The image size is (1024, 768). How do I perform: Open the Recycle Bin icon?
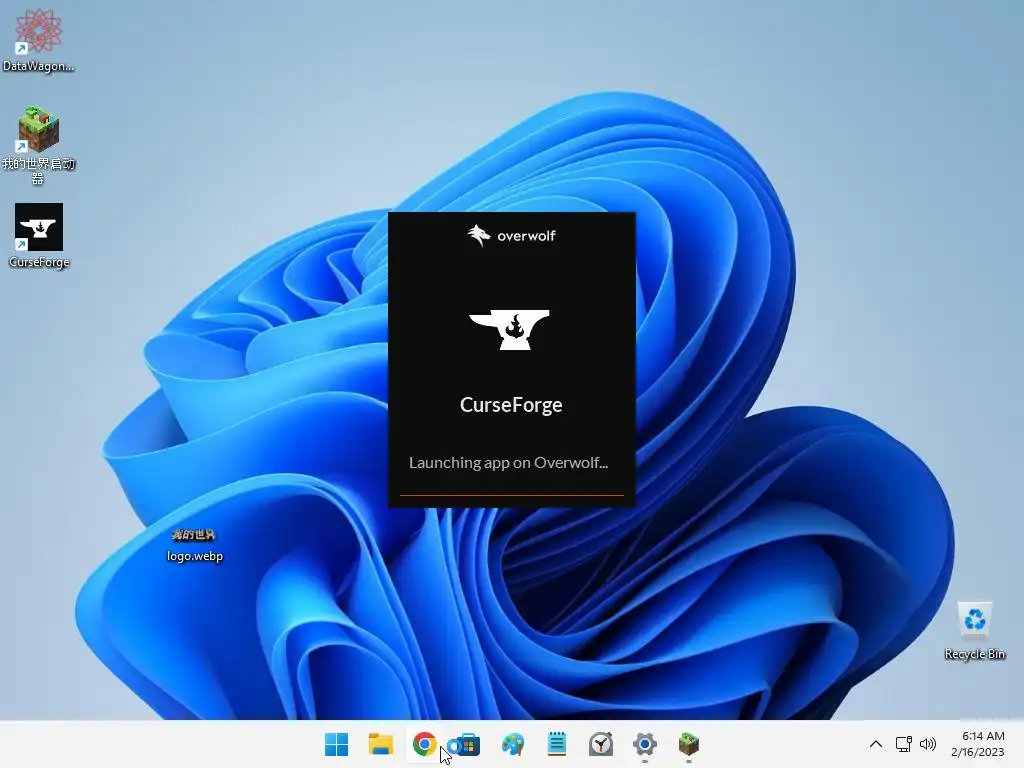974,631
